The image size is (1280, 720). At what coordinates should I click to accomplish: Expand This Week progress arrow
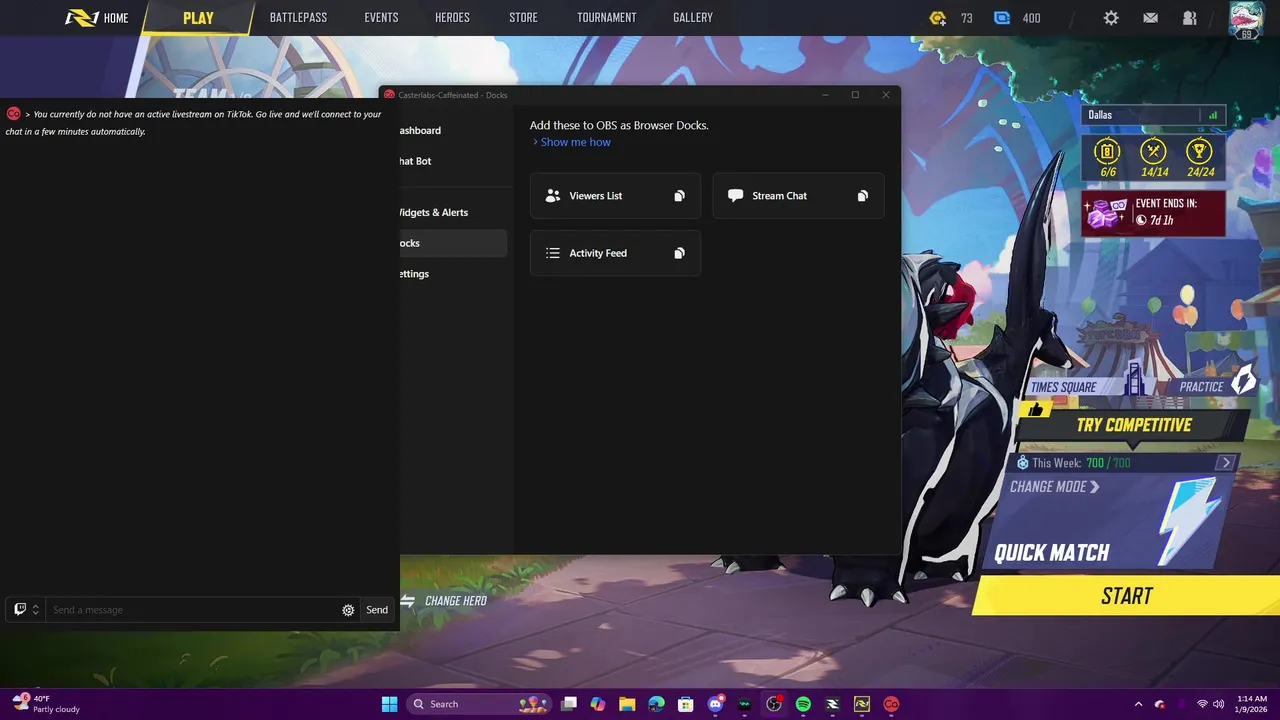1226,463
